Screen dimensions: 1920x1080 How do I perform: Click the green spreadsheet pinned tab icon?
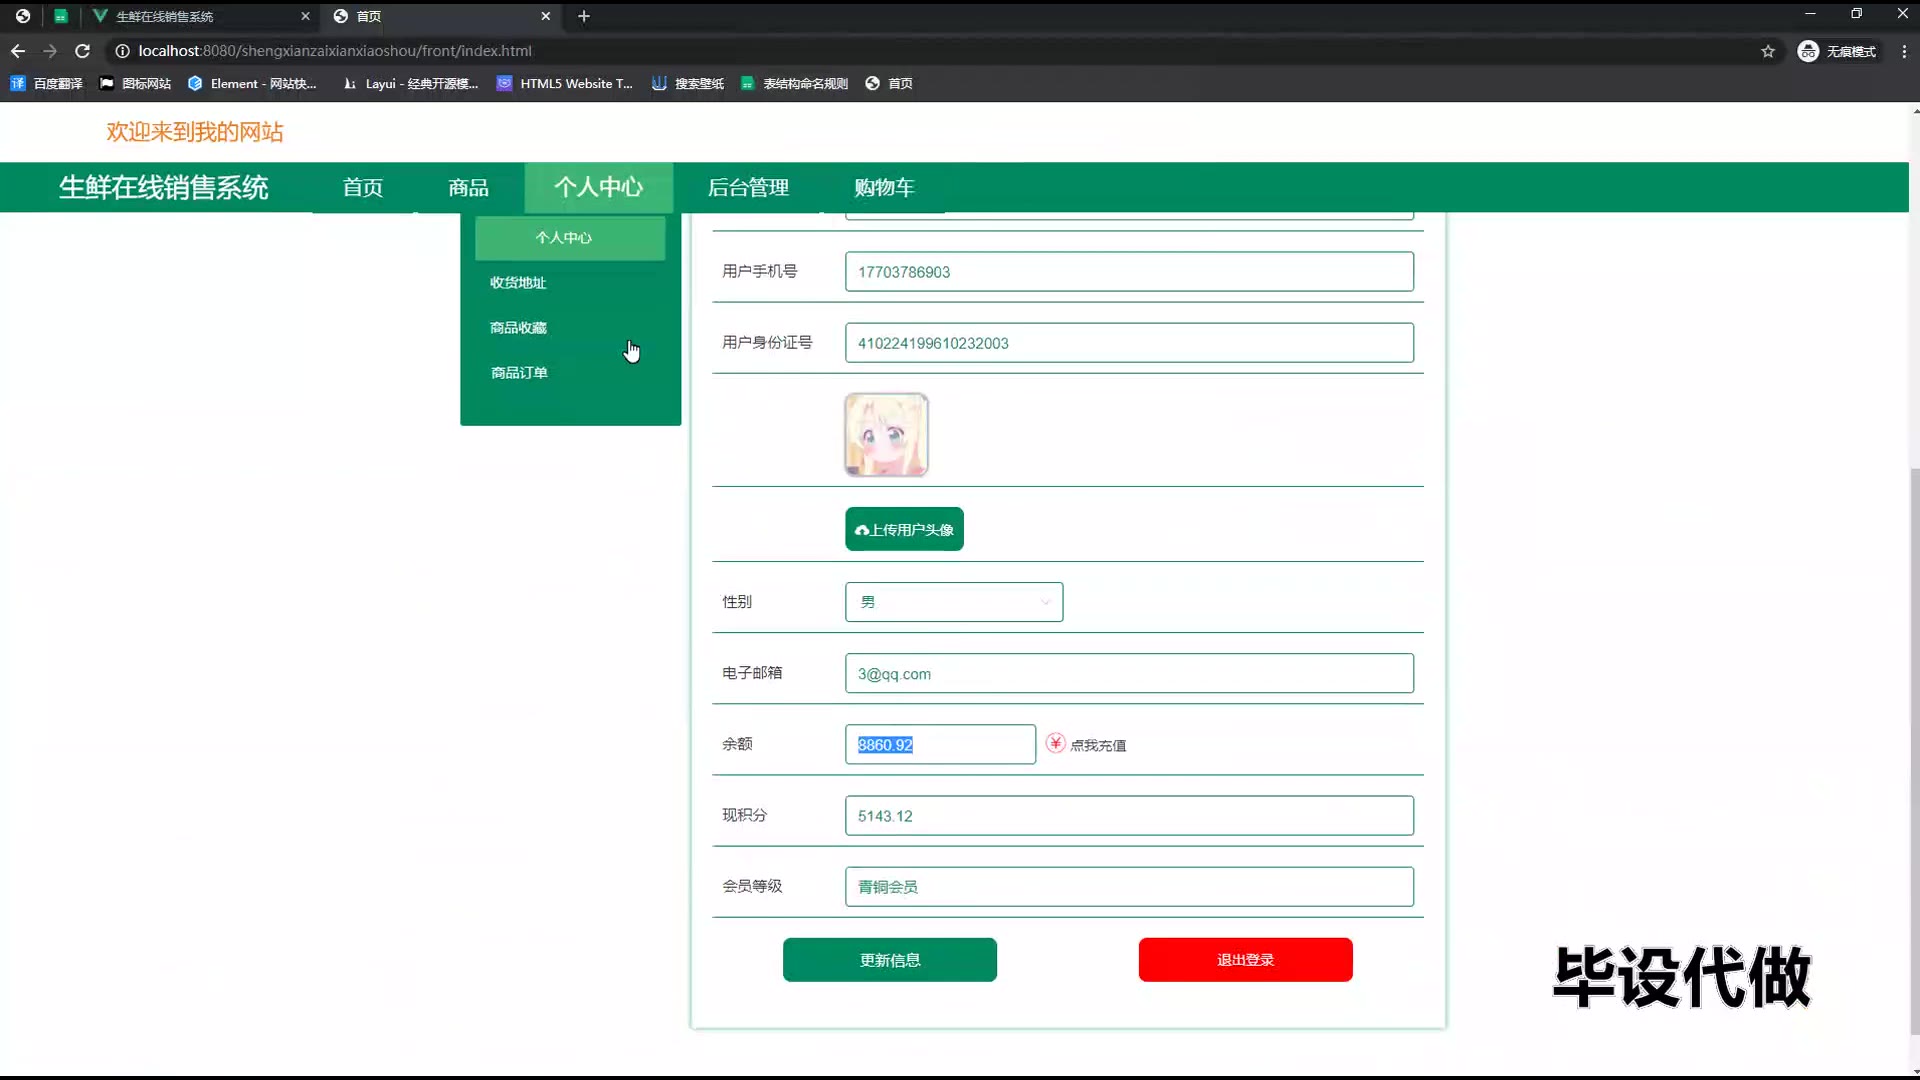coord(61,16)
